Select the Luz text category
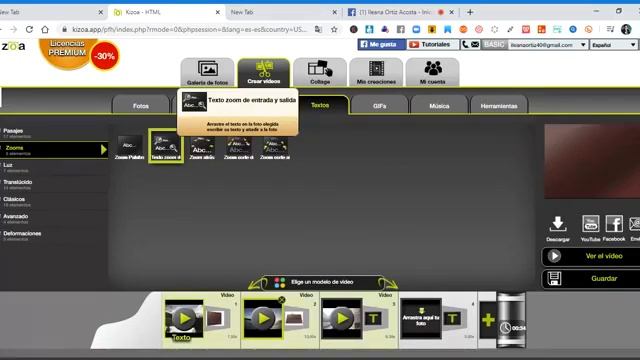This screenshot has width=640, height=360. (x=54, y=167)
